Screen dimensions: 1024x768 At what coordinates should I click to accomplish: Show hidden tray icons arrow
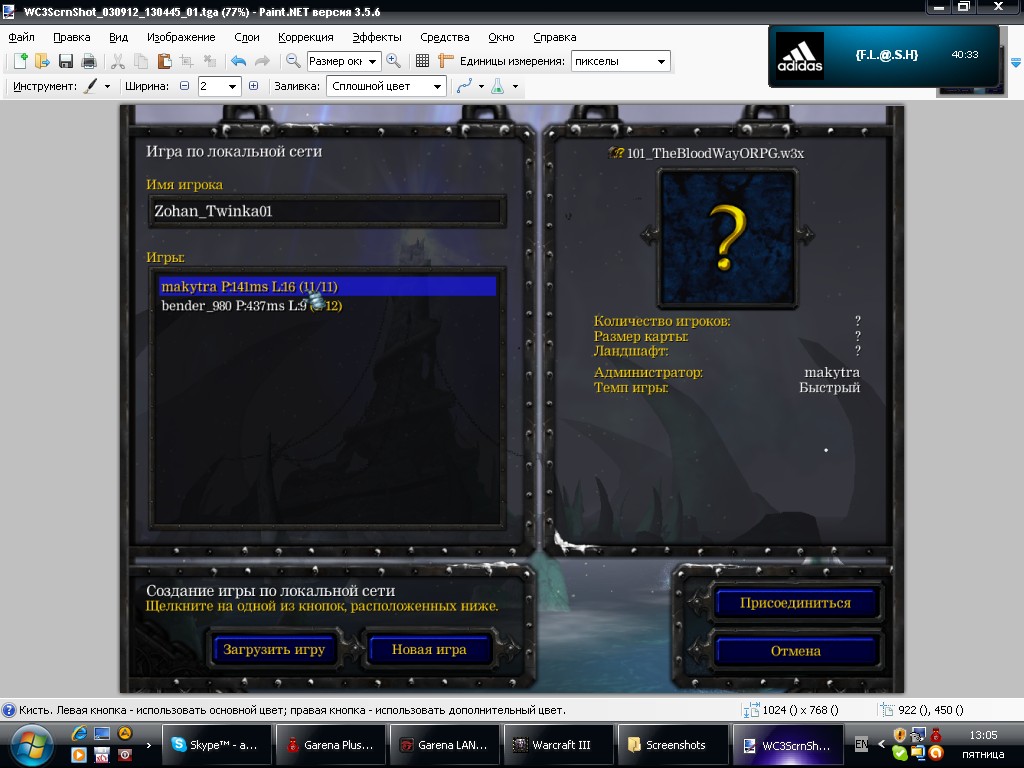pyautogui.click(x=882, y=744)
